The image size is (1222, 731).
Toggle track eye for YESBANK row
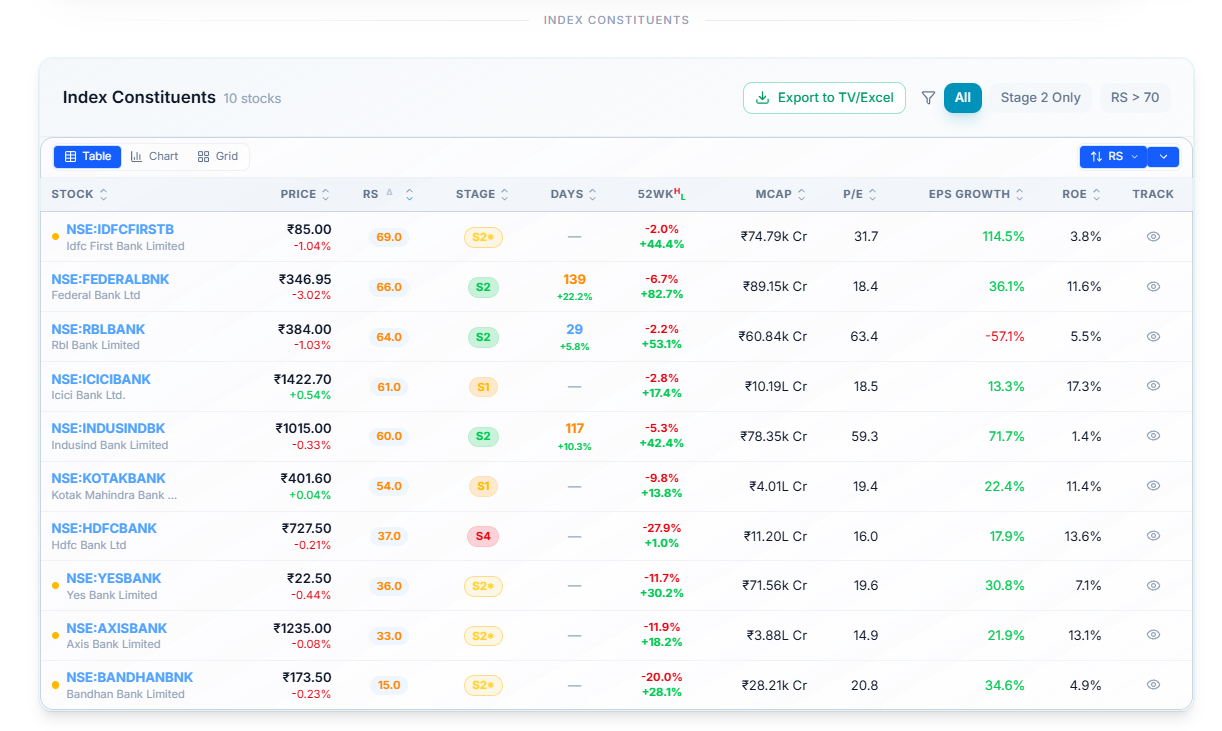[x=1153, y=586]
